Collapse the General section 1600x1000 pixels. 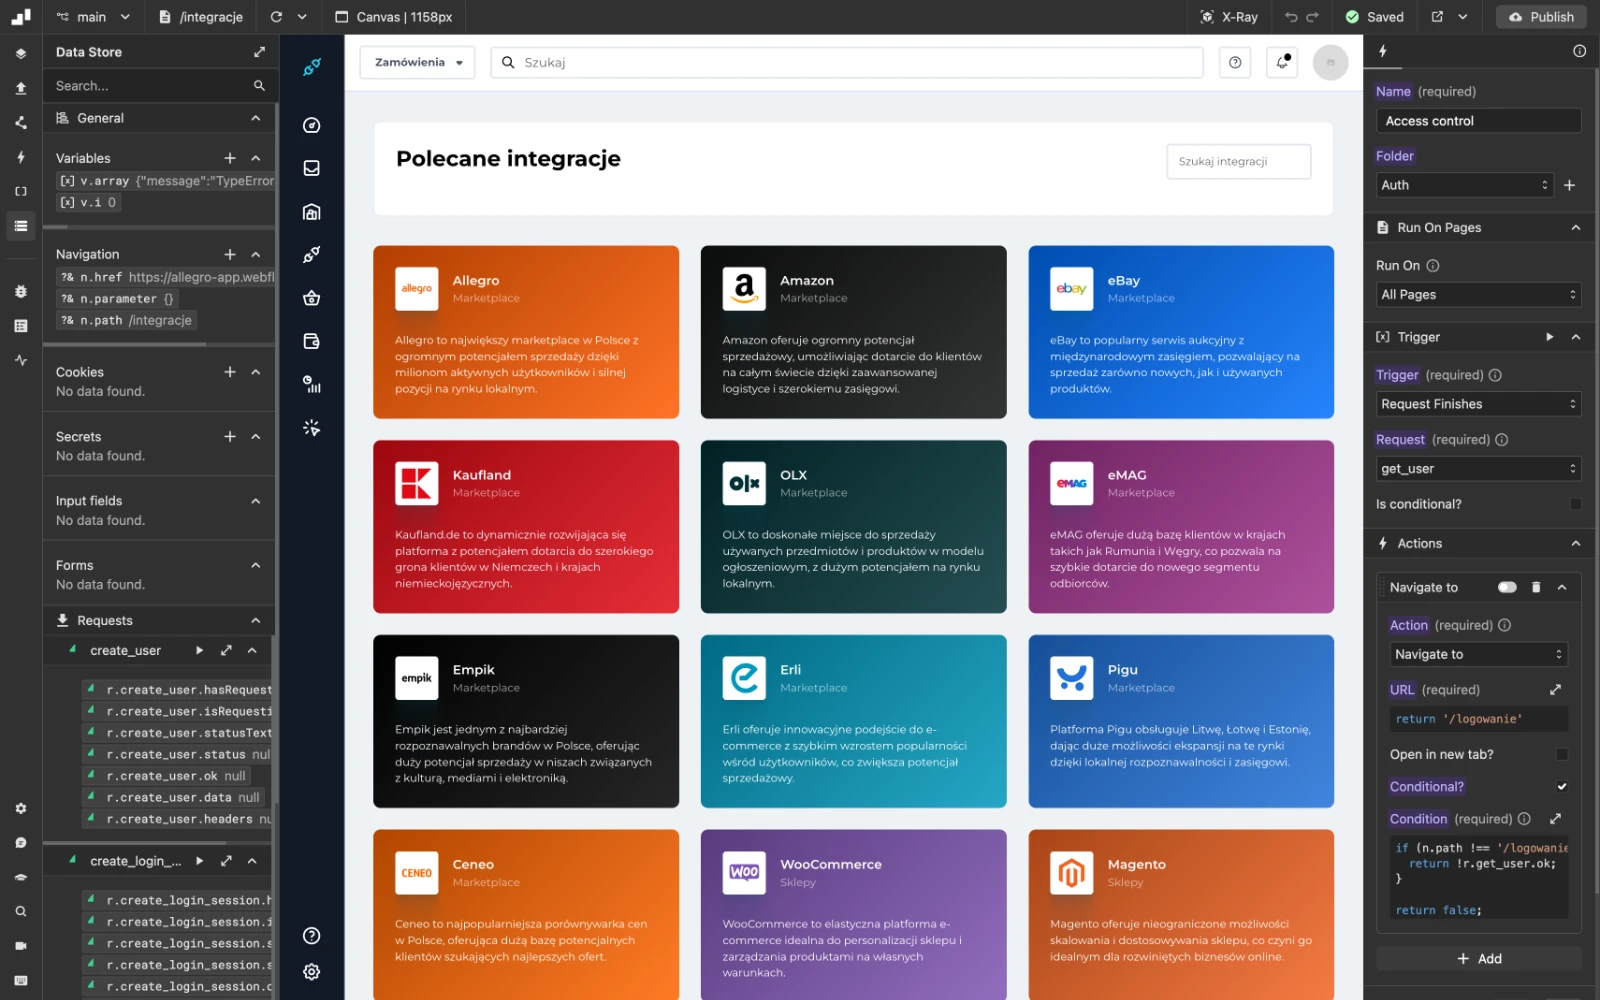tap(256, 118)
